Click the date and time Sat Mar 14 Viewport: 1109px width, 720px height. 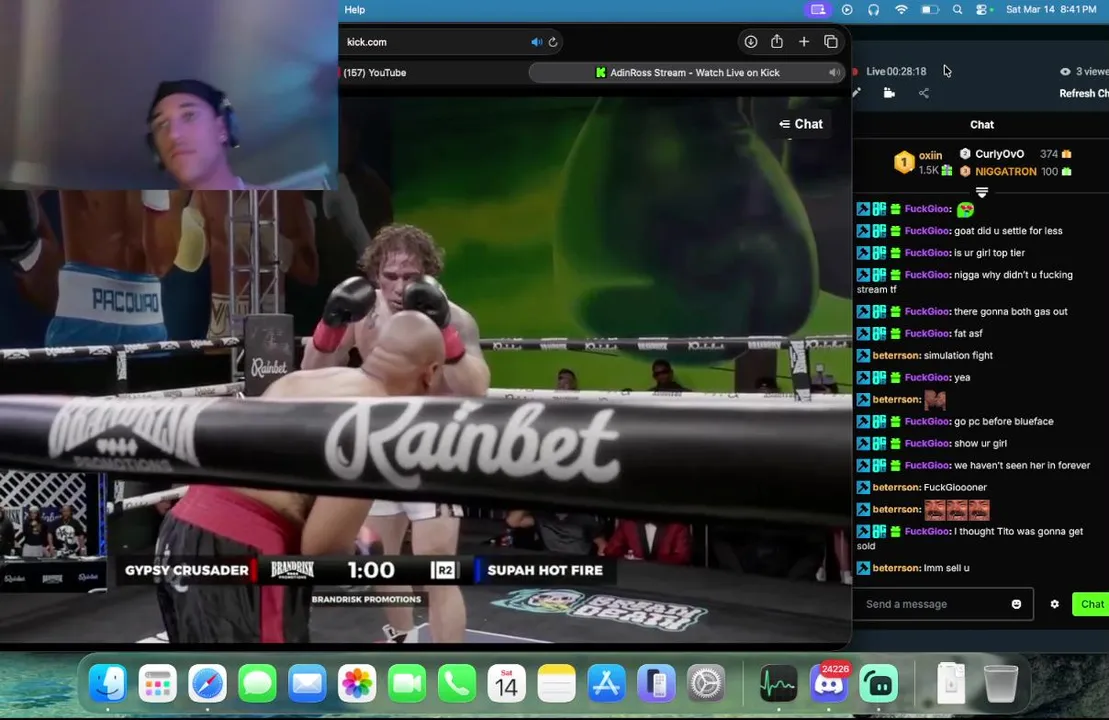click(x=1051, y=10)
